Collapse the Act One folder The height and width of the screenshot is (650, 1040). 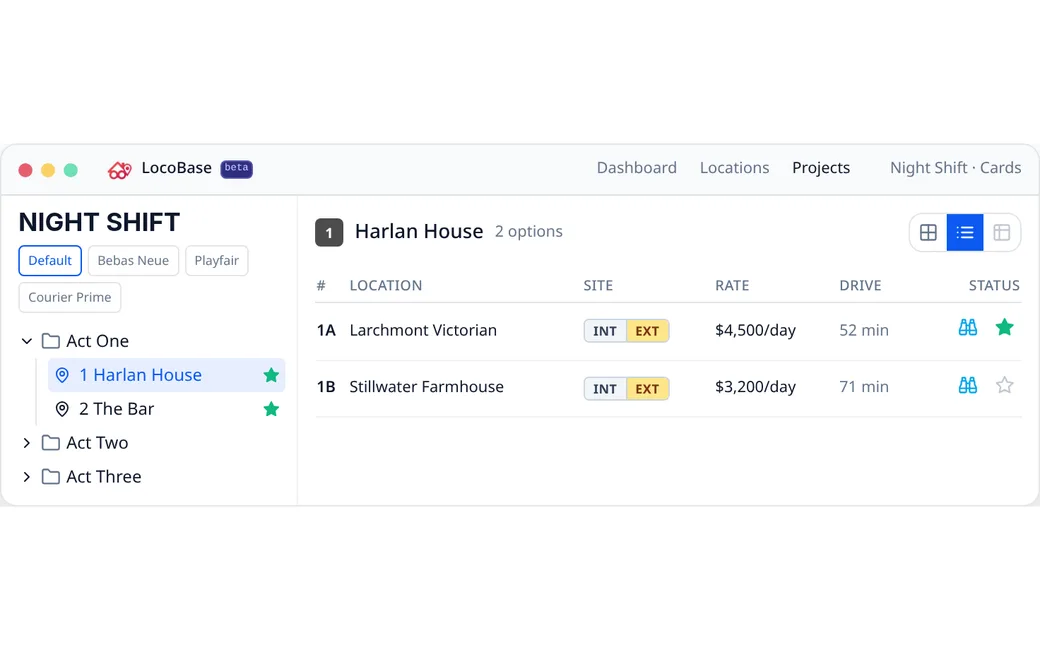click(27, 341)
